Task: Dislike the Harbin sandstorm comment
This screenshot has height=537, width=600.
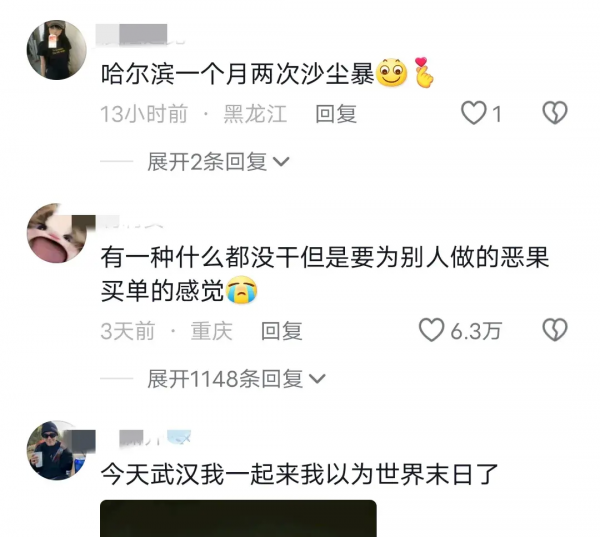Action: click(555, 113)
